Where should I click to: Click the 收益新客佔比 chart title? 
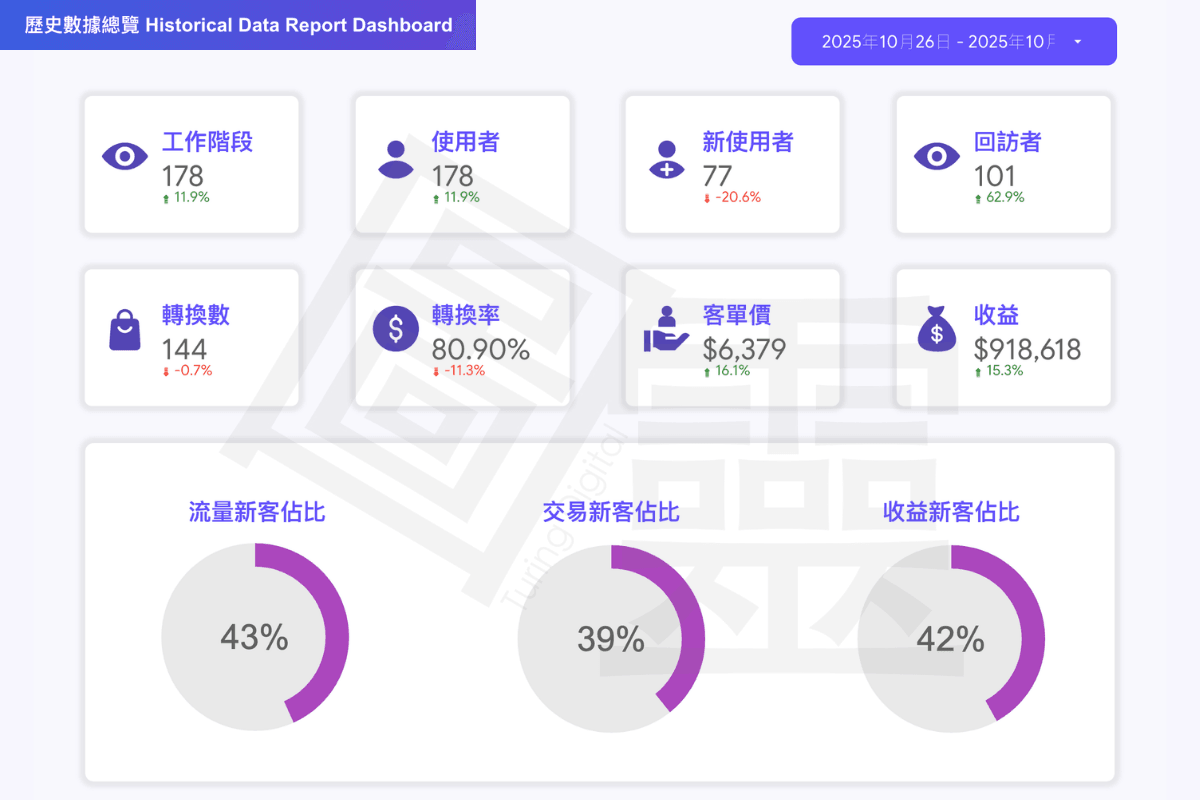(951, 512)
